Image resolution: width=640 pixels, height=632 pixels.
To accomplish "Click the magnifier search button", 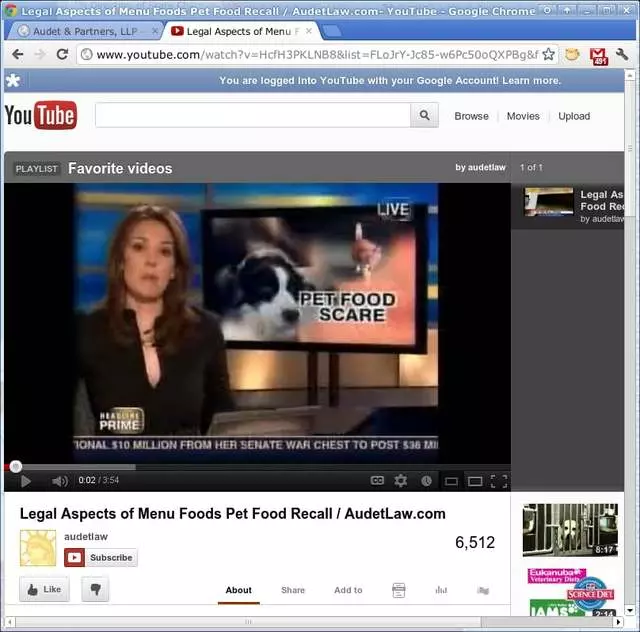I will coord(424,116).
